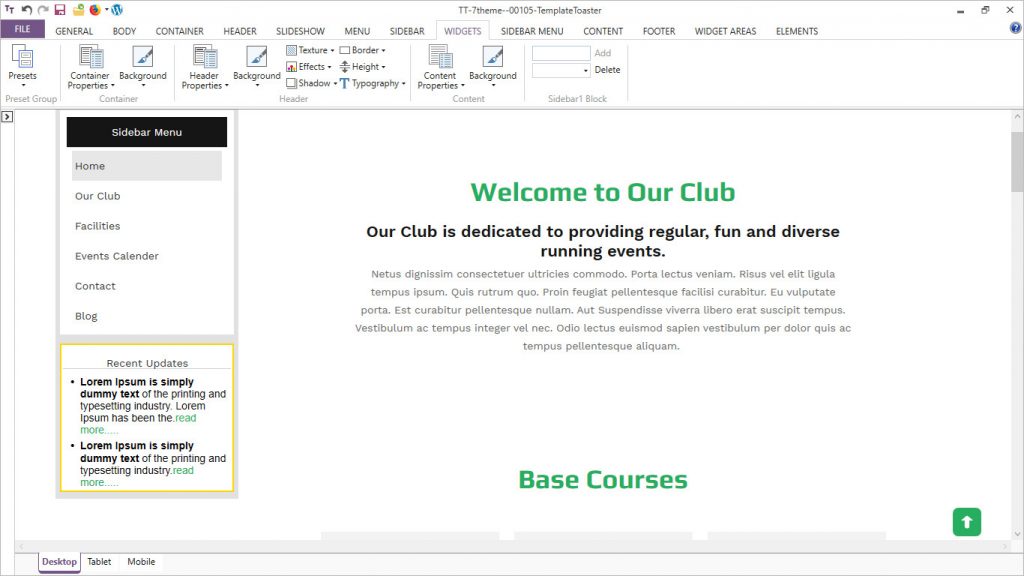
Task: Click the green scroll-to-top arrow button
Action: tap(967, 522)
